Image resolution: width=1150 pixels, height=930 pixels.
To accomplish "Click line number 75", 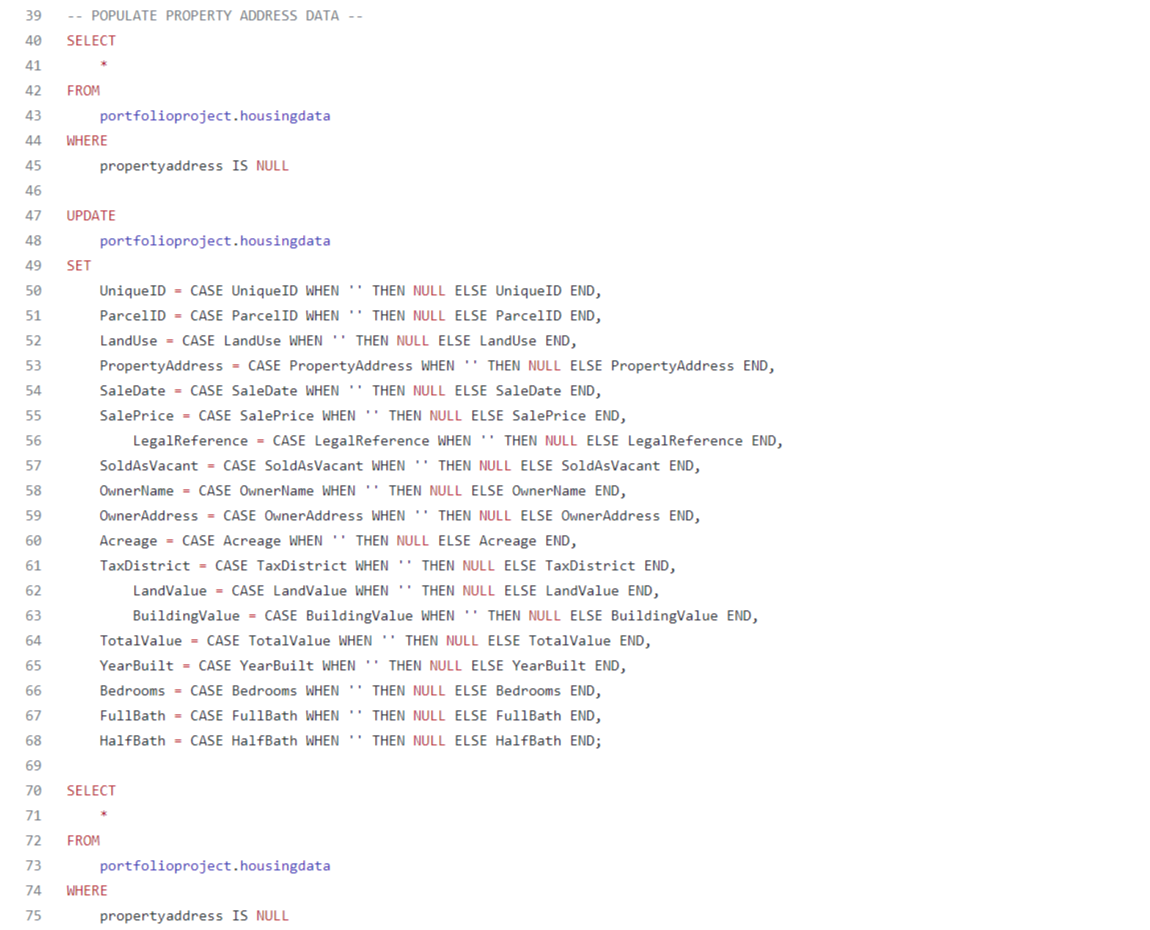I will tap(33, 916).
